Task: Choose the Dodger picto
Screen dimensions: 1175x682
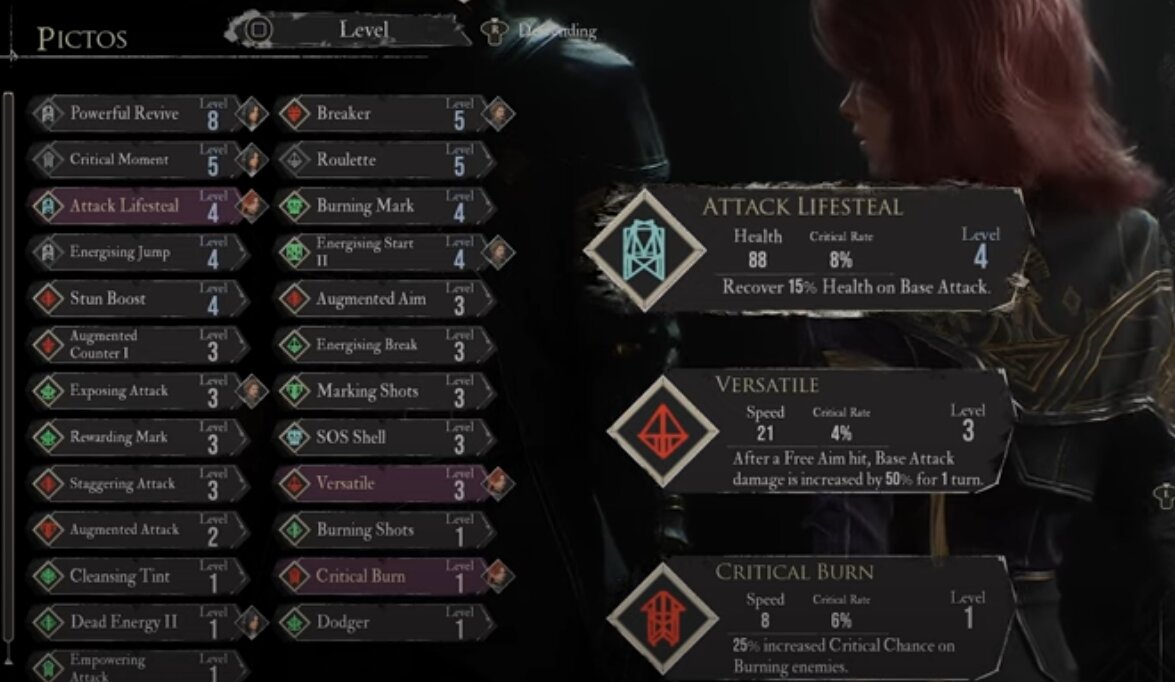Action: (384, 622)
